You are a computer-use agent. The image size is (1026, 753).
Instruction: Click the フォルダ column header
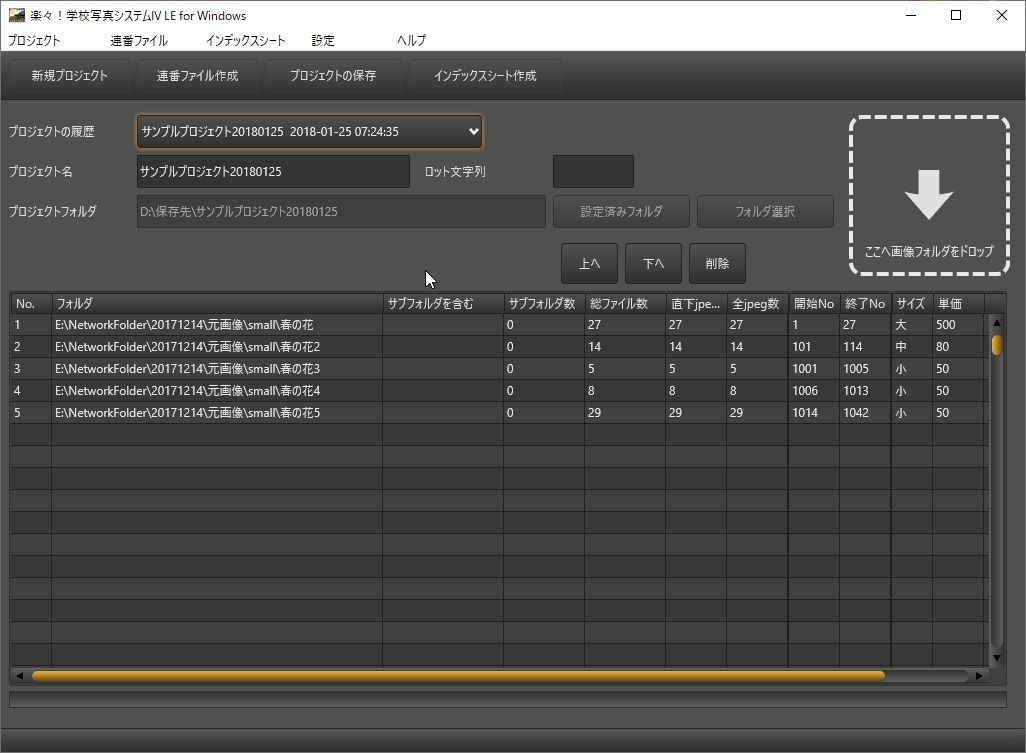pyautogui.click(x=217, y=304)
